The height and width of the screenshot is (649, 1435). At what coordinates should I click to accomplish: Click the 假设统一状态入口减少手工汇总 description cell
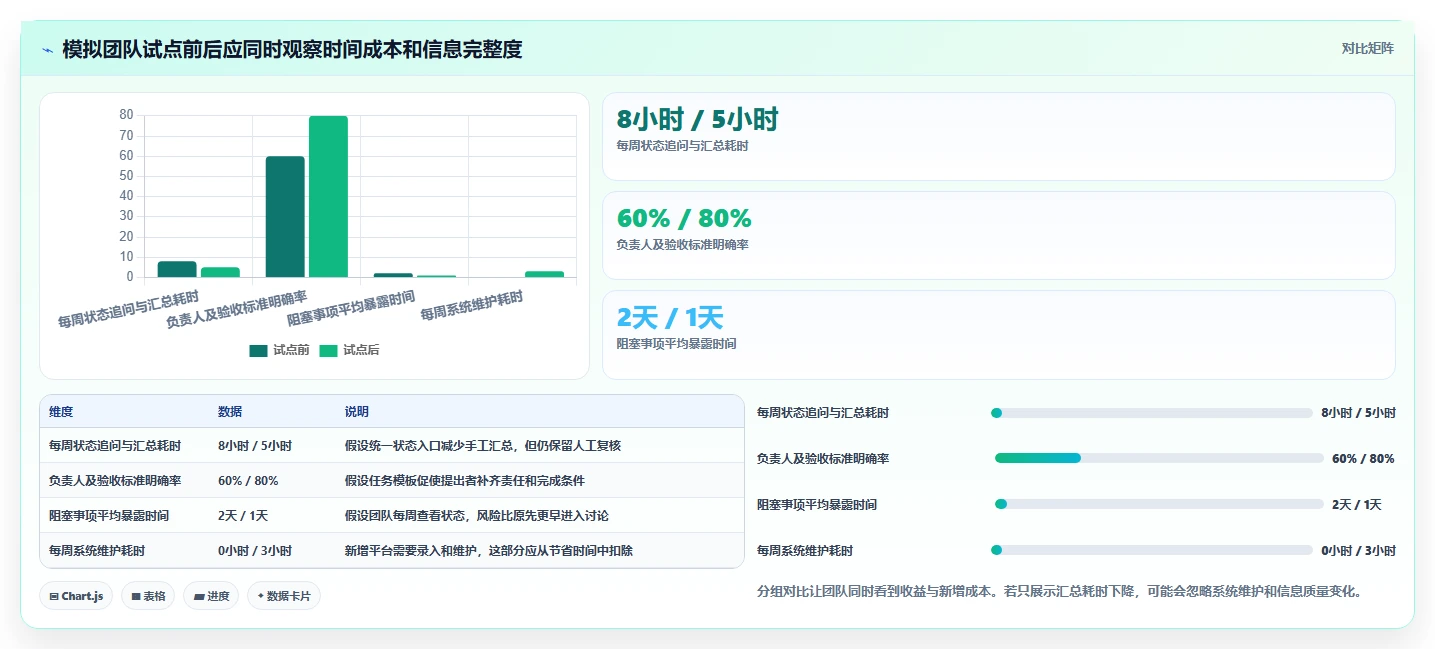pyautogui.click(x=483, y=445)
